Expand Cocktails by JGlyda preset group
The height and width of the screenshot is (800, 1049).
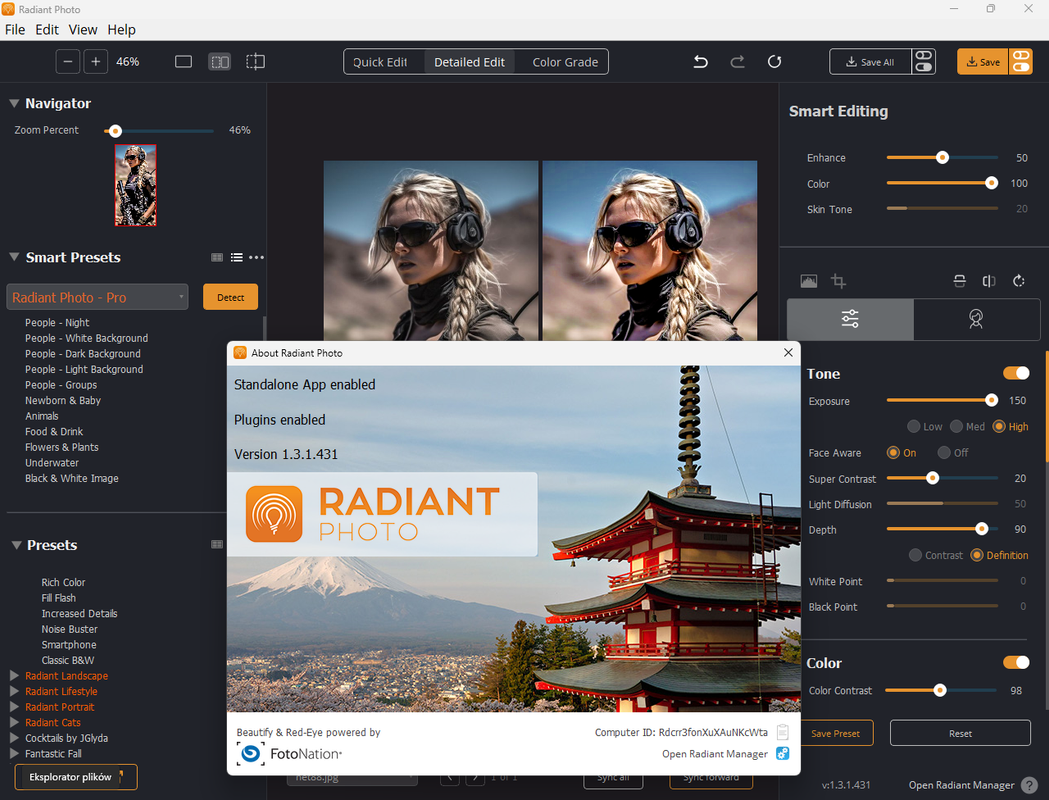14,738
